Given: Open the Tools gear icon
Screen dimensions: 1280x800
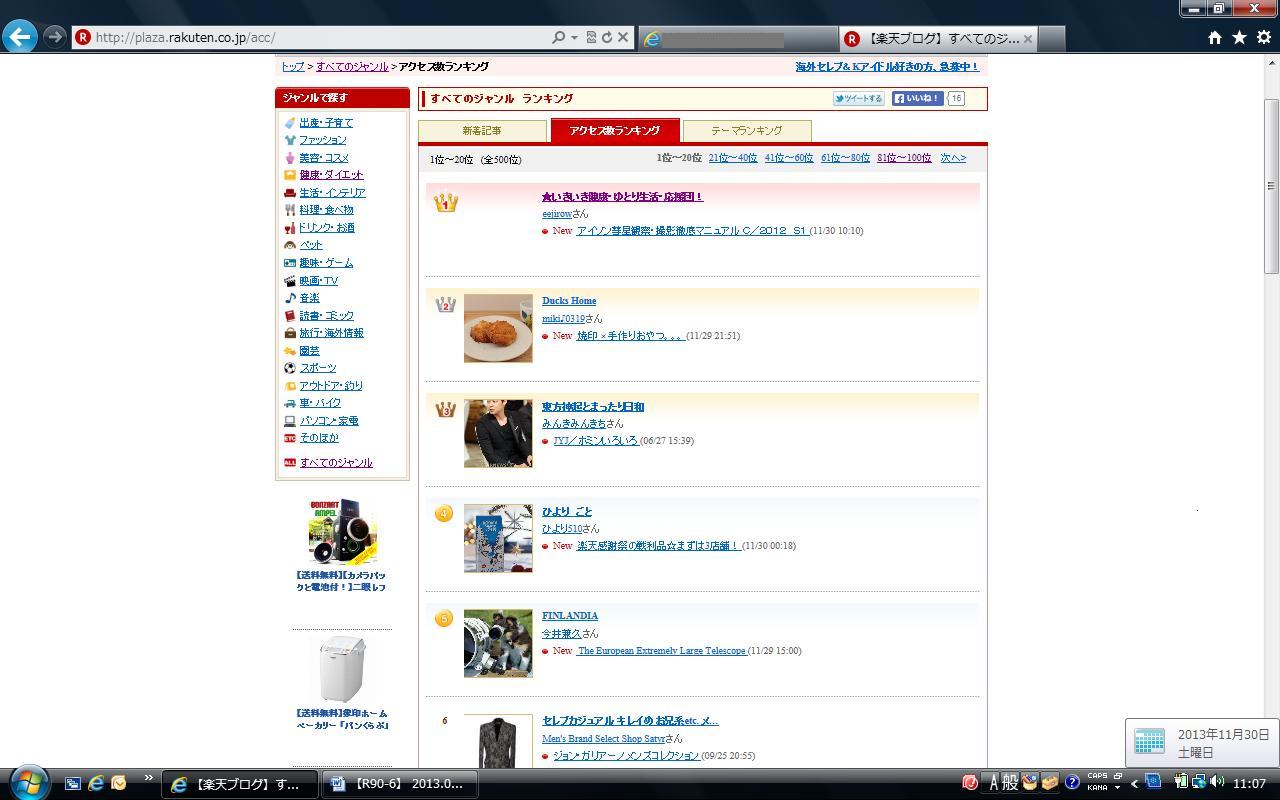Looking at the screenshot, I should [1263, 37].
